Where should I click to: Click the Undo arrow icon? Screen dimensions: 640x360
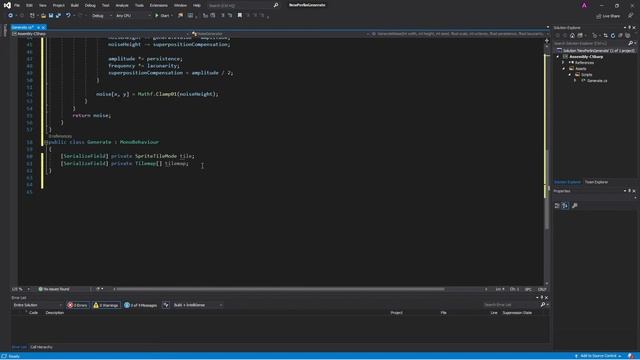click(x=68, y=16)
